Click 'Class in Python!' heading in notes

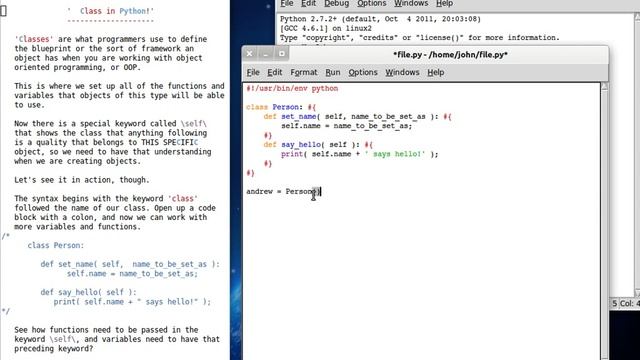pos(117,11)
